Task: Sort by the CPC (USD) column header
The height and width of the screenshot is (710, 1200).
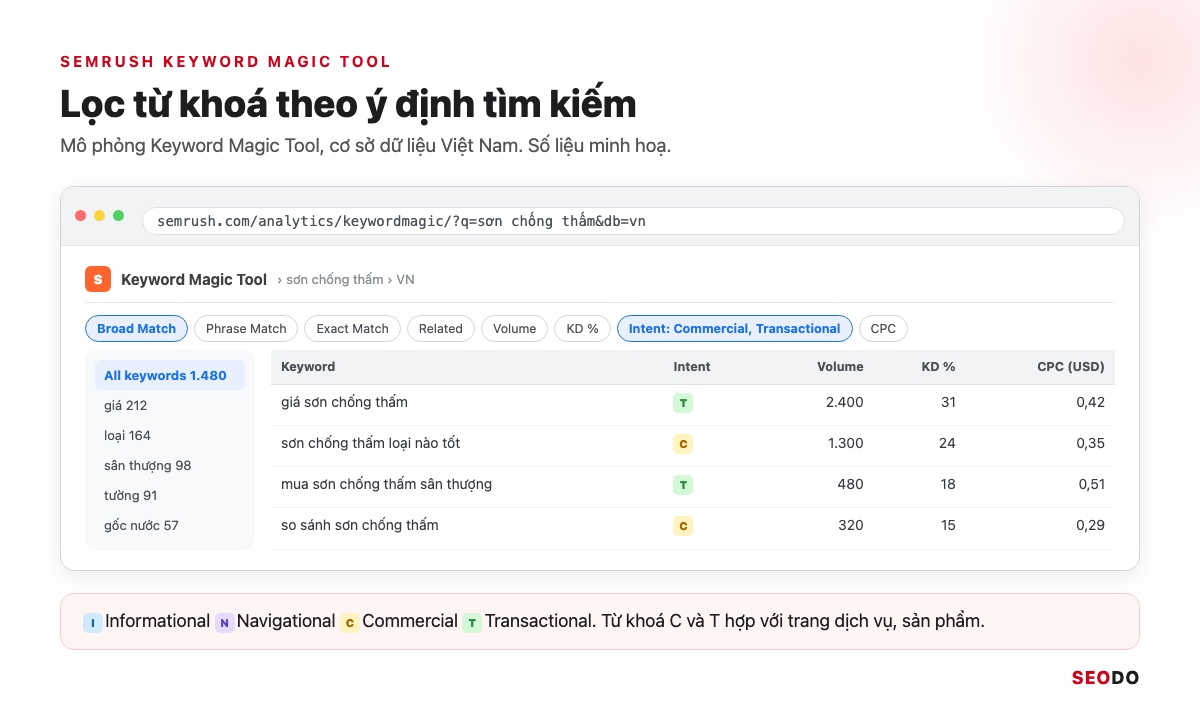Action: pyautogui.click(x=1071, y=367)
